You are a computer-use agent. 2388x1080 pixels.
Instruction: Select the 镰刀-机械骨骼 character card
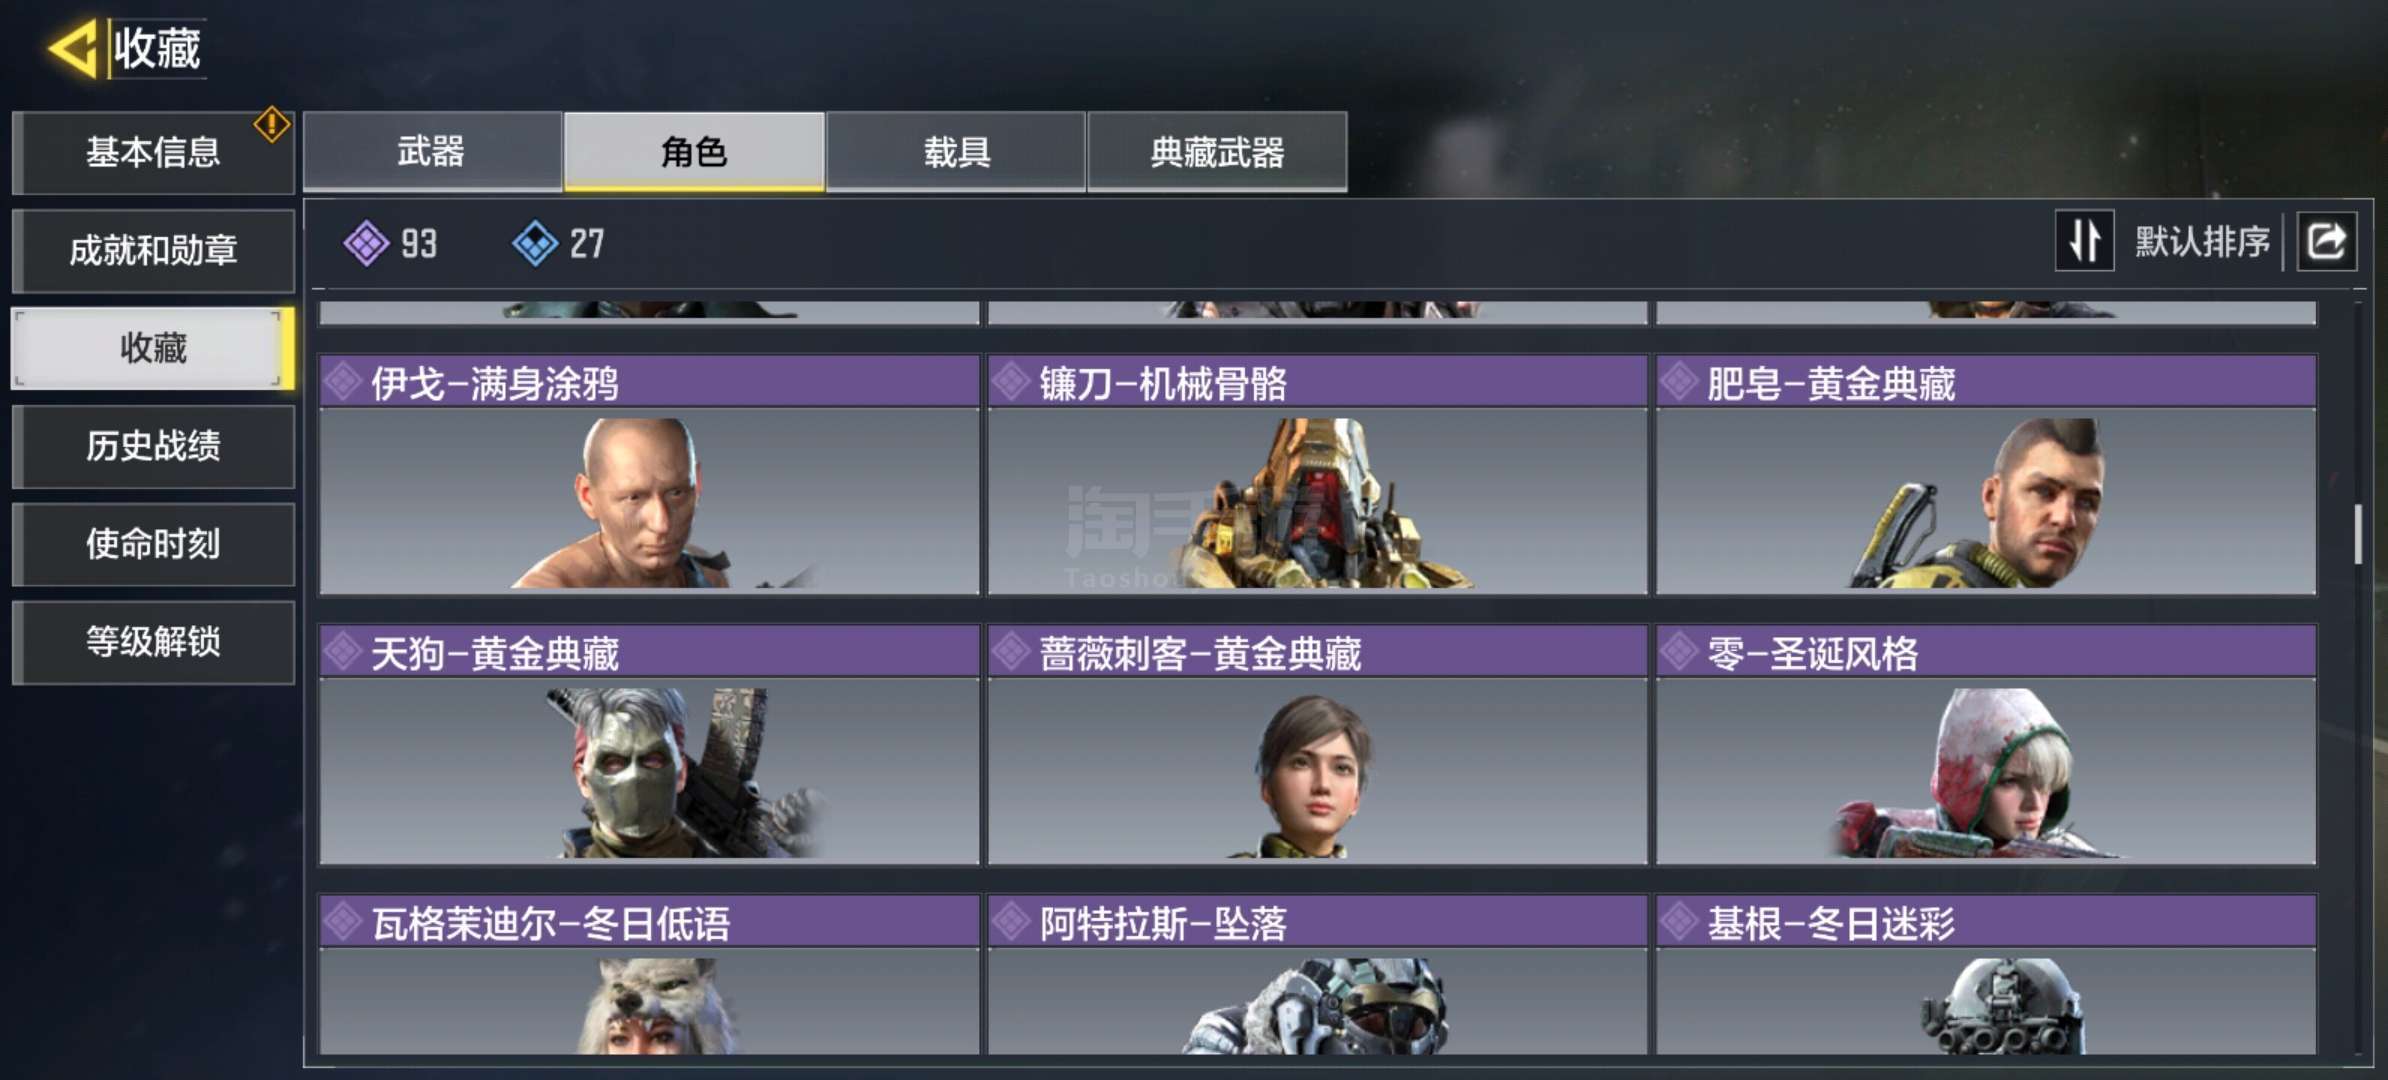point(1317,475)
